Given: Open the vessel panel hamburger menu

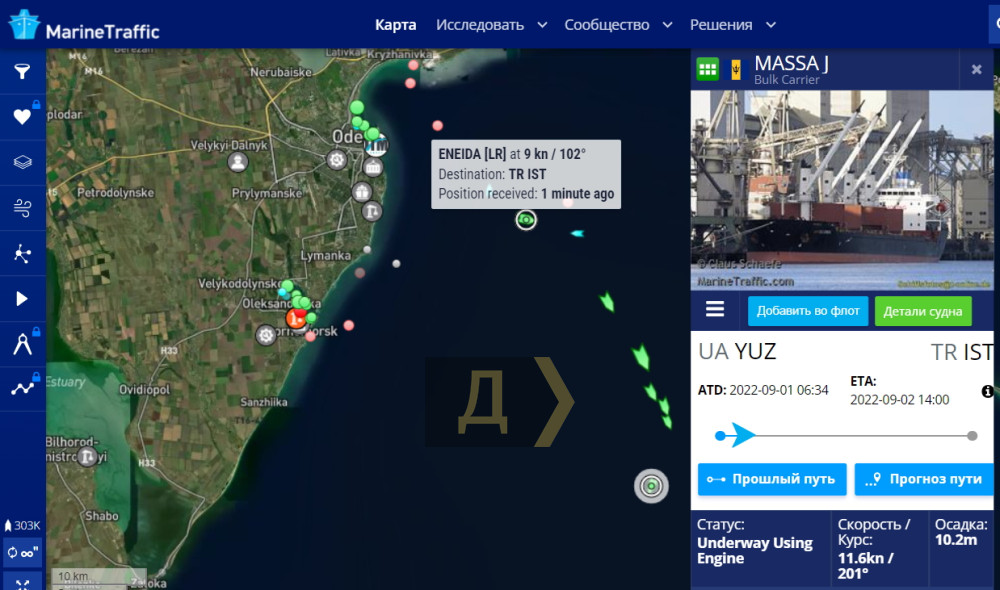Looking at the screenshot, I should (715, 309).
